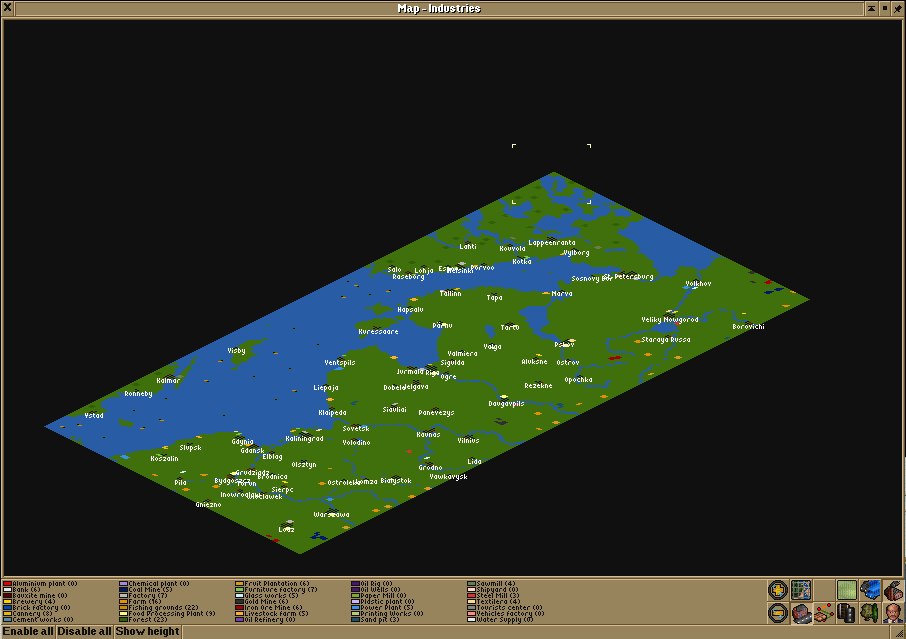
Task: Select Vehicles factory (0) legend text
Action: point(510,614)
